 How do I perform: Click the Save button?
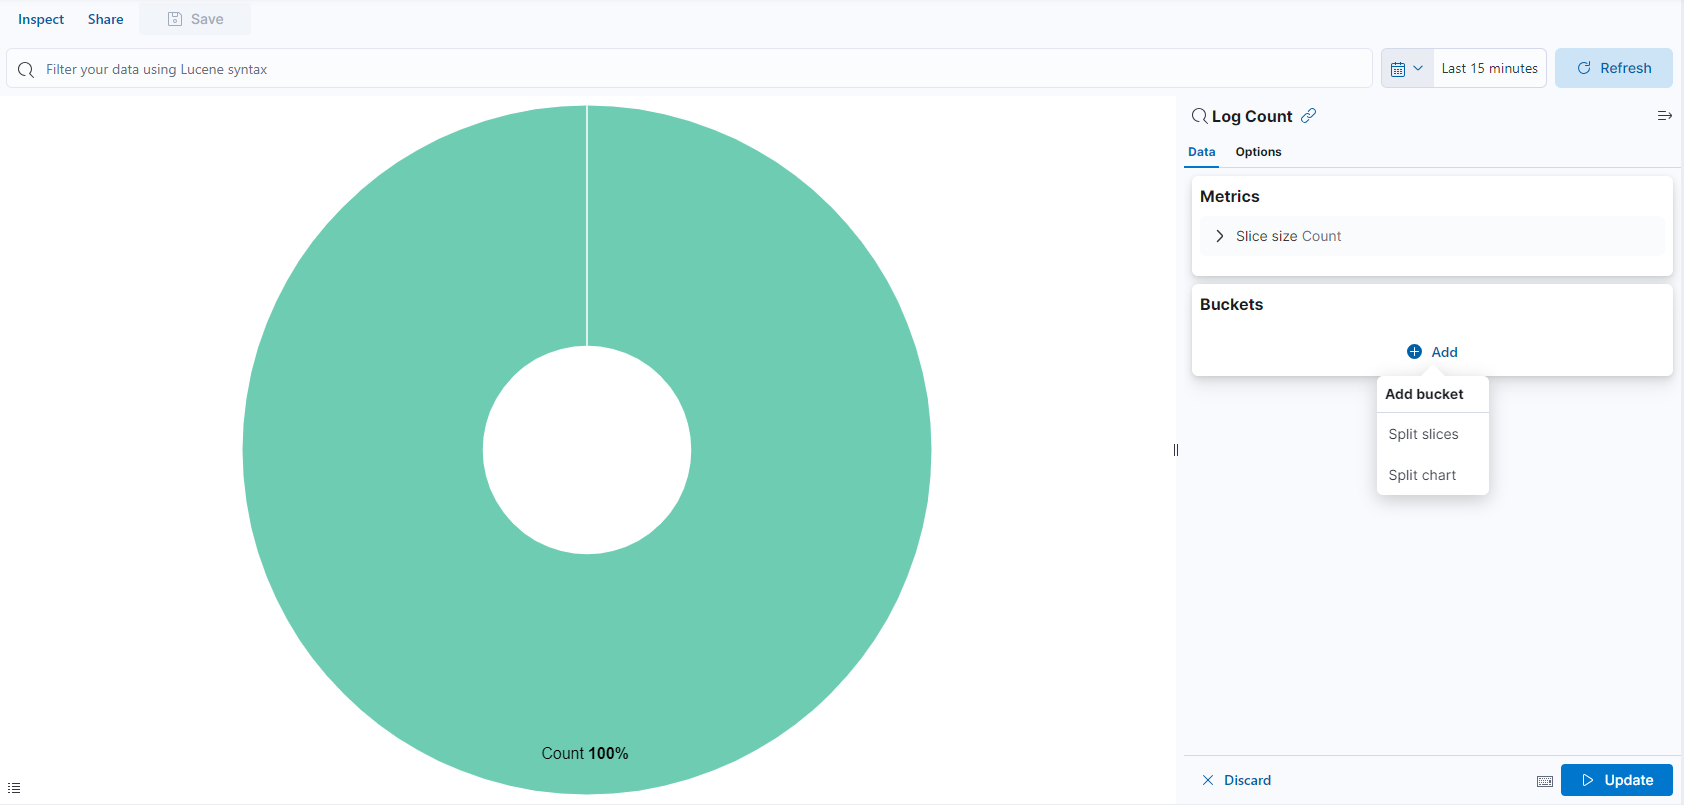(195, 19)
